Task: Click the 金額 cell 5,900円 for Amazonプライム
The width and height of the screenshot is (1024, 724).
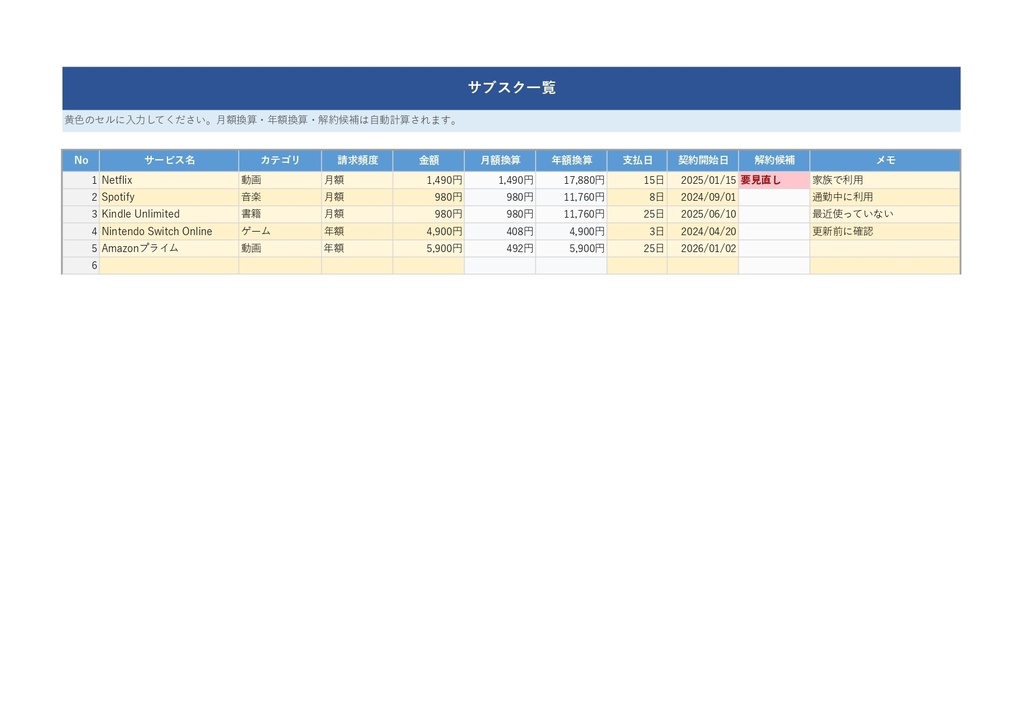Action: click(x=428, y=248)
